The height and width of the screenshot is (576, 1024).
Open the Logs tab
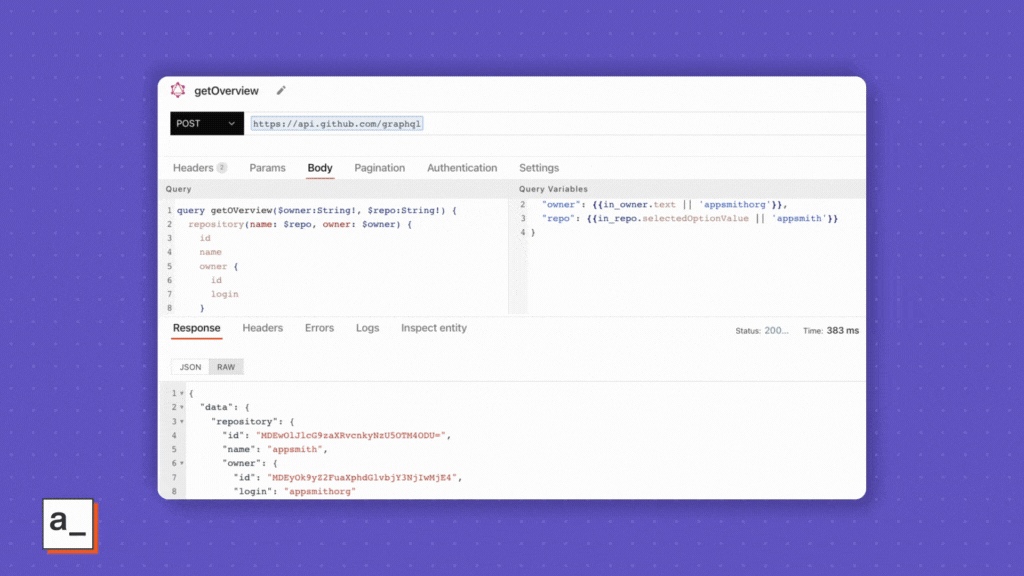point(367,328)
